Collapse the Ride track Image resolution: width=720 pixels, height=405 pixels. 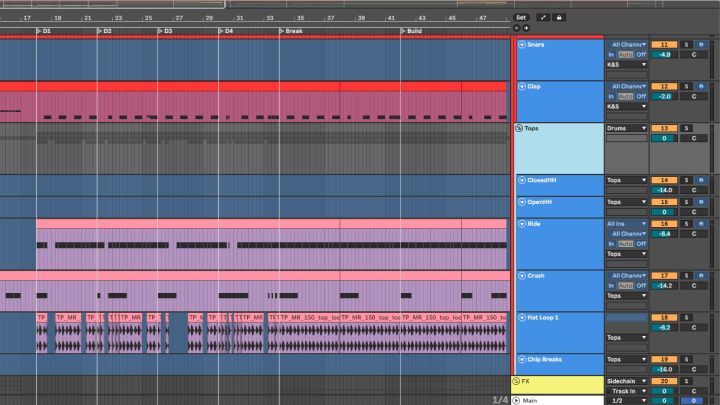(522, 224)
